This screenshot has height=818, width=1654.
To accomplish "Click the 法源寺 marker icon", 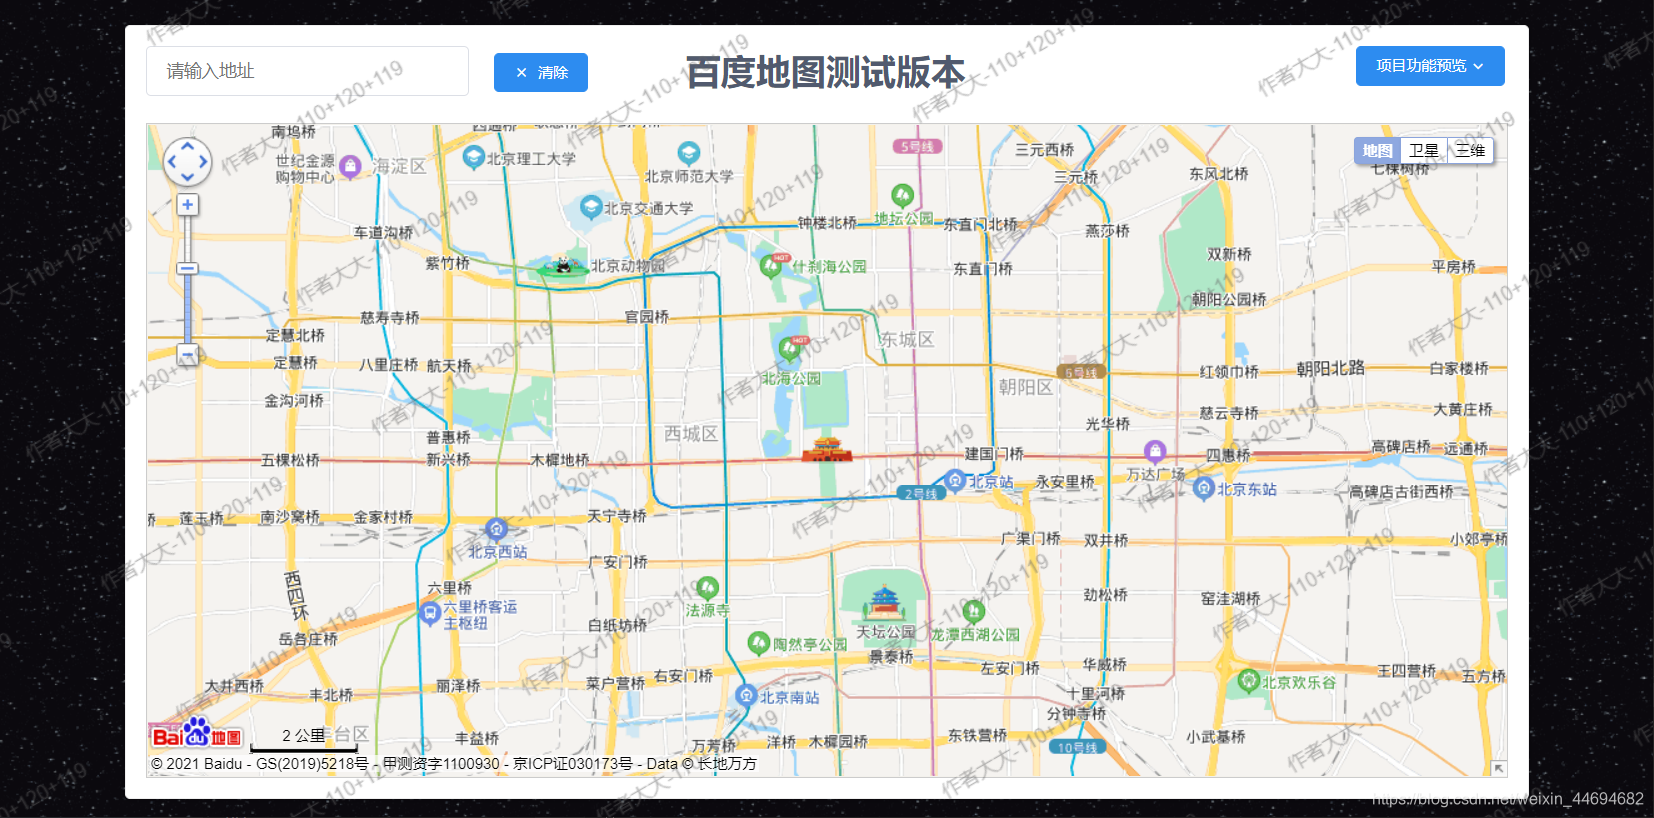I will coord(707,587).
